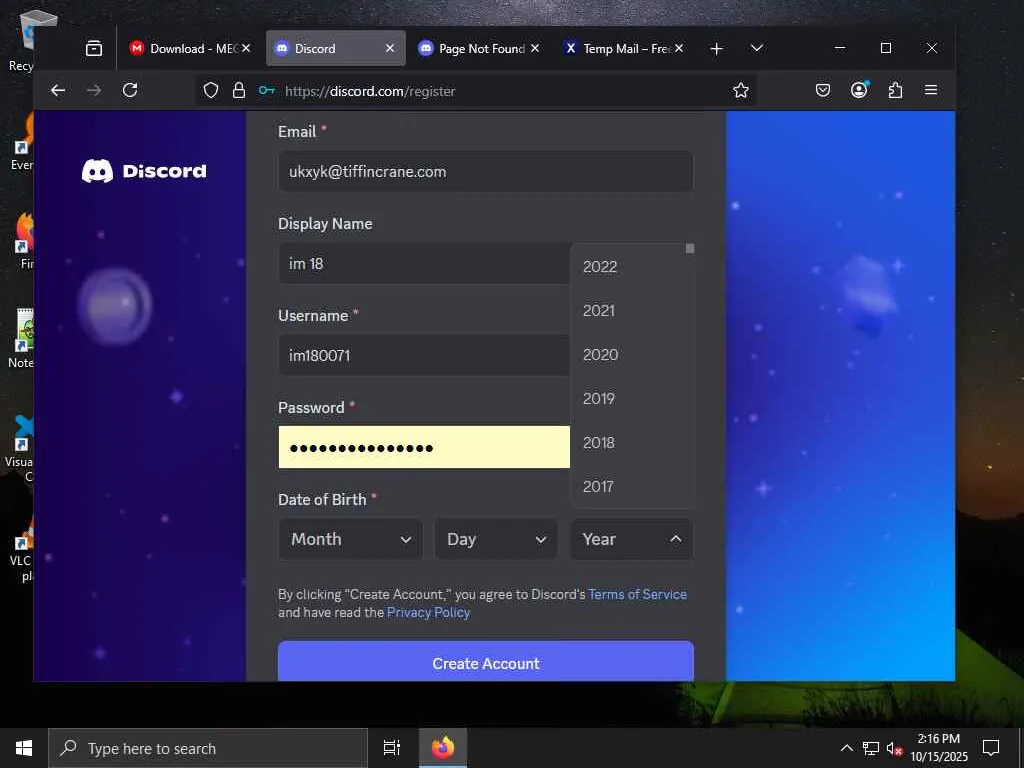Switch to the Download - MEGA tab
The height and width of the screenshot is (768, 1024).
pyautogui.click(x=189, y=48)
